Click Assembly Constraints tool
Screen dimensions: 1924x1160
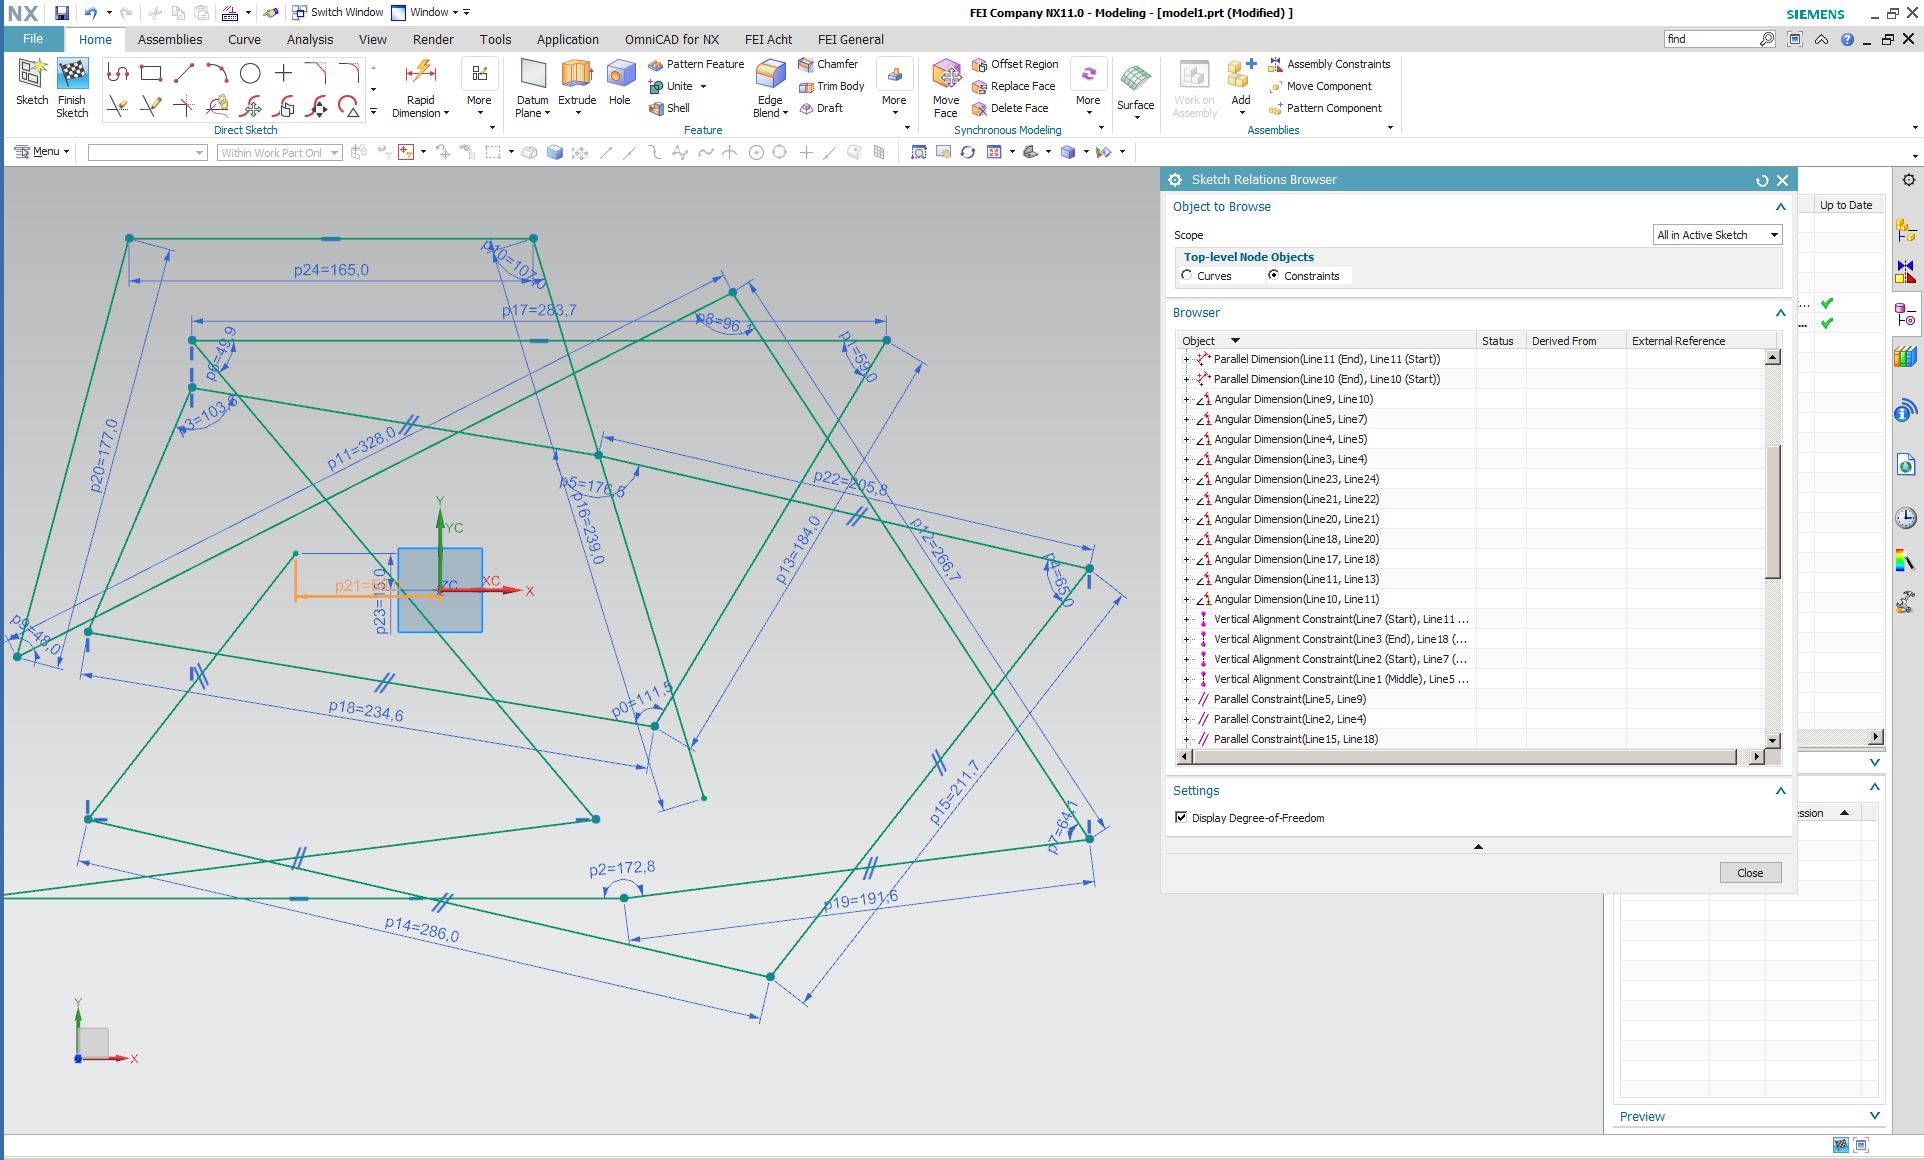[x=1329, y=64]
